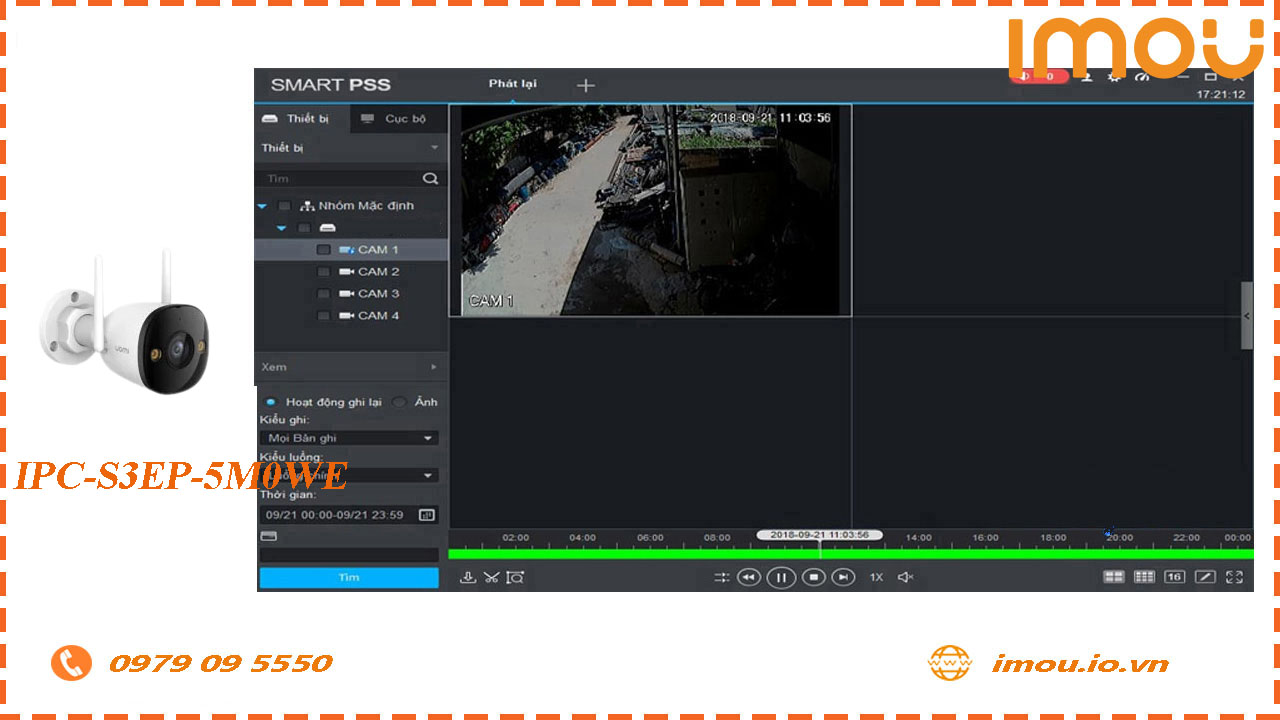Select the video export/download icon

(x=469, y=577)
